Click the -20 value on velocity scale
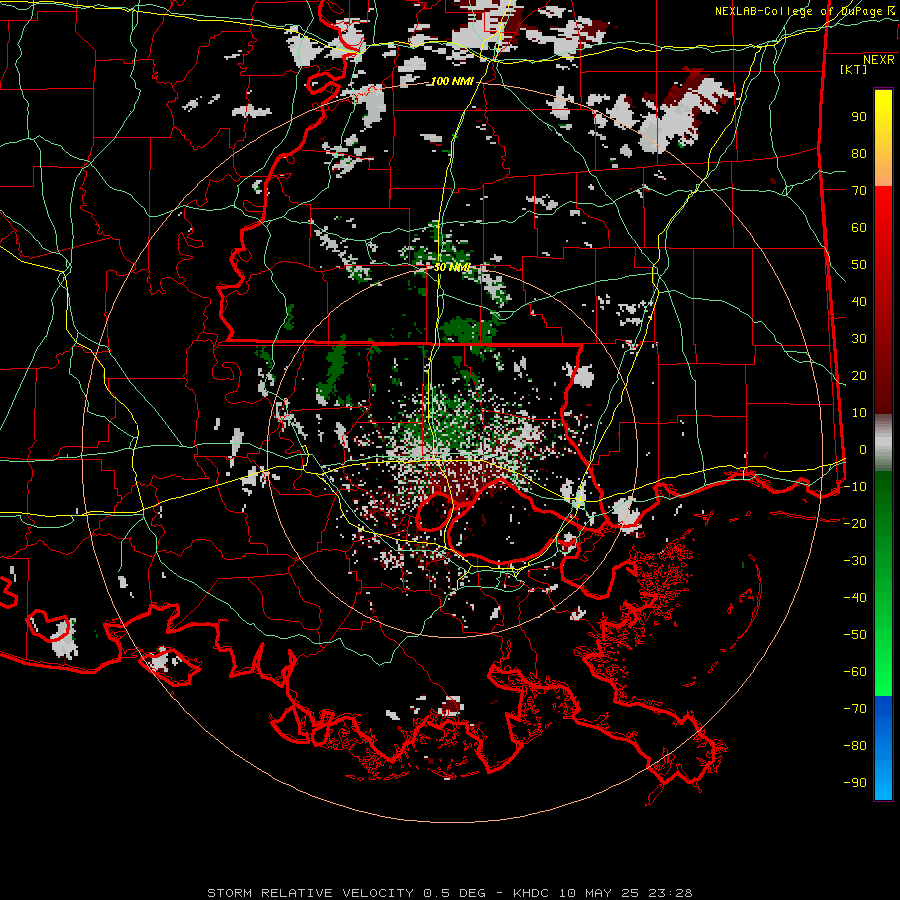Viewport: 900px width, 900px height. 855,523
